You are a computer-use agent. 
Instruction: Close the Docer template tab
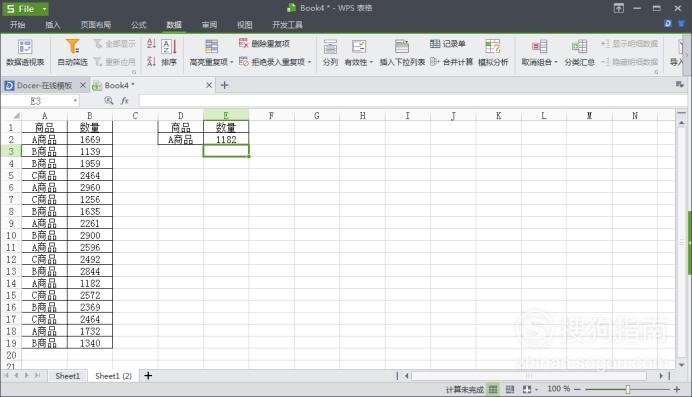coord(83,85)
